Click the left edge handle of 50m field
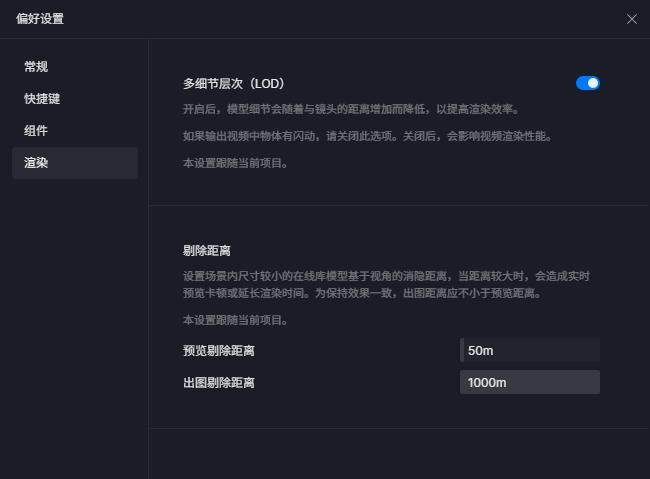 pos(462,350)
